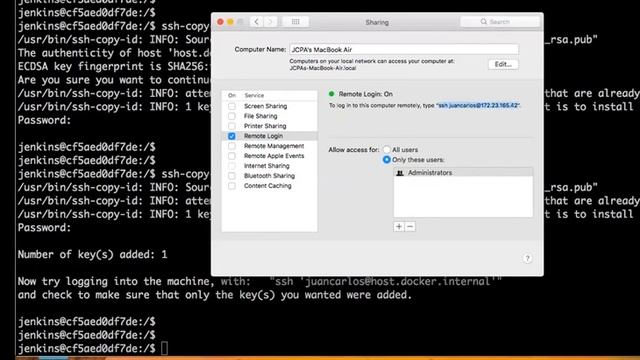This screenshot has height=360, width=640.
Task: Enable the Screen Sharing checkbox
Action: (232, 106)
